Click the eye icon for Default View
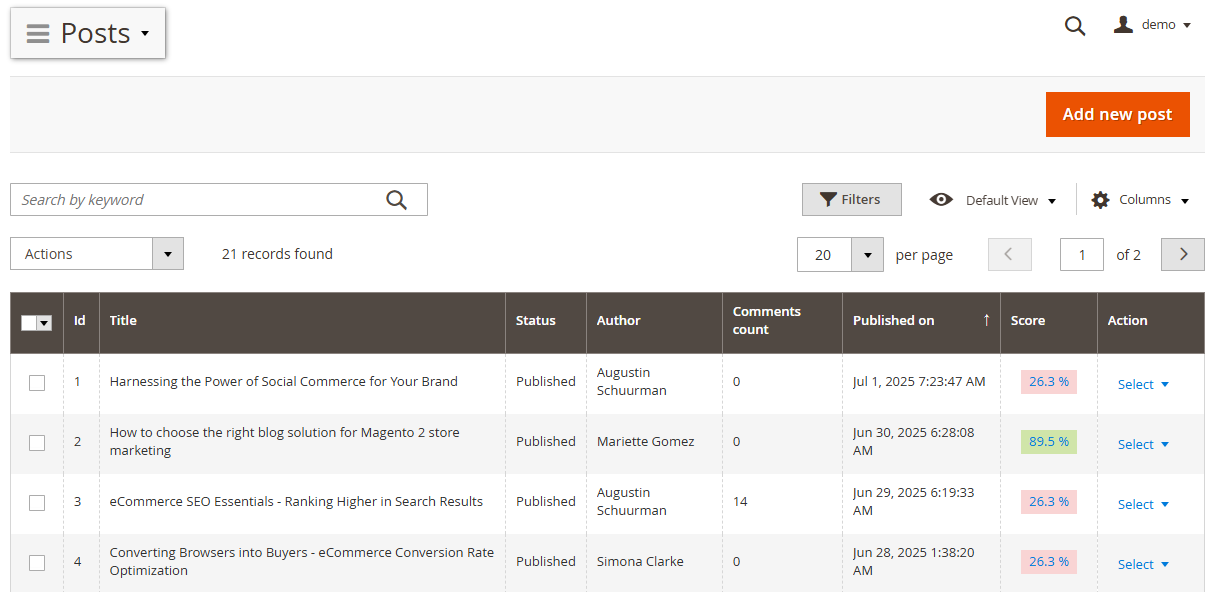 (x=941, y=200)
